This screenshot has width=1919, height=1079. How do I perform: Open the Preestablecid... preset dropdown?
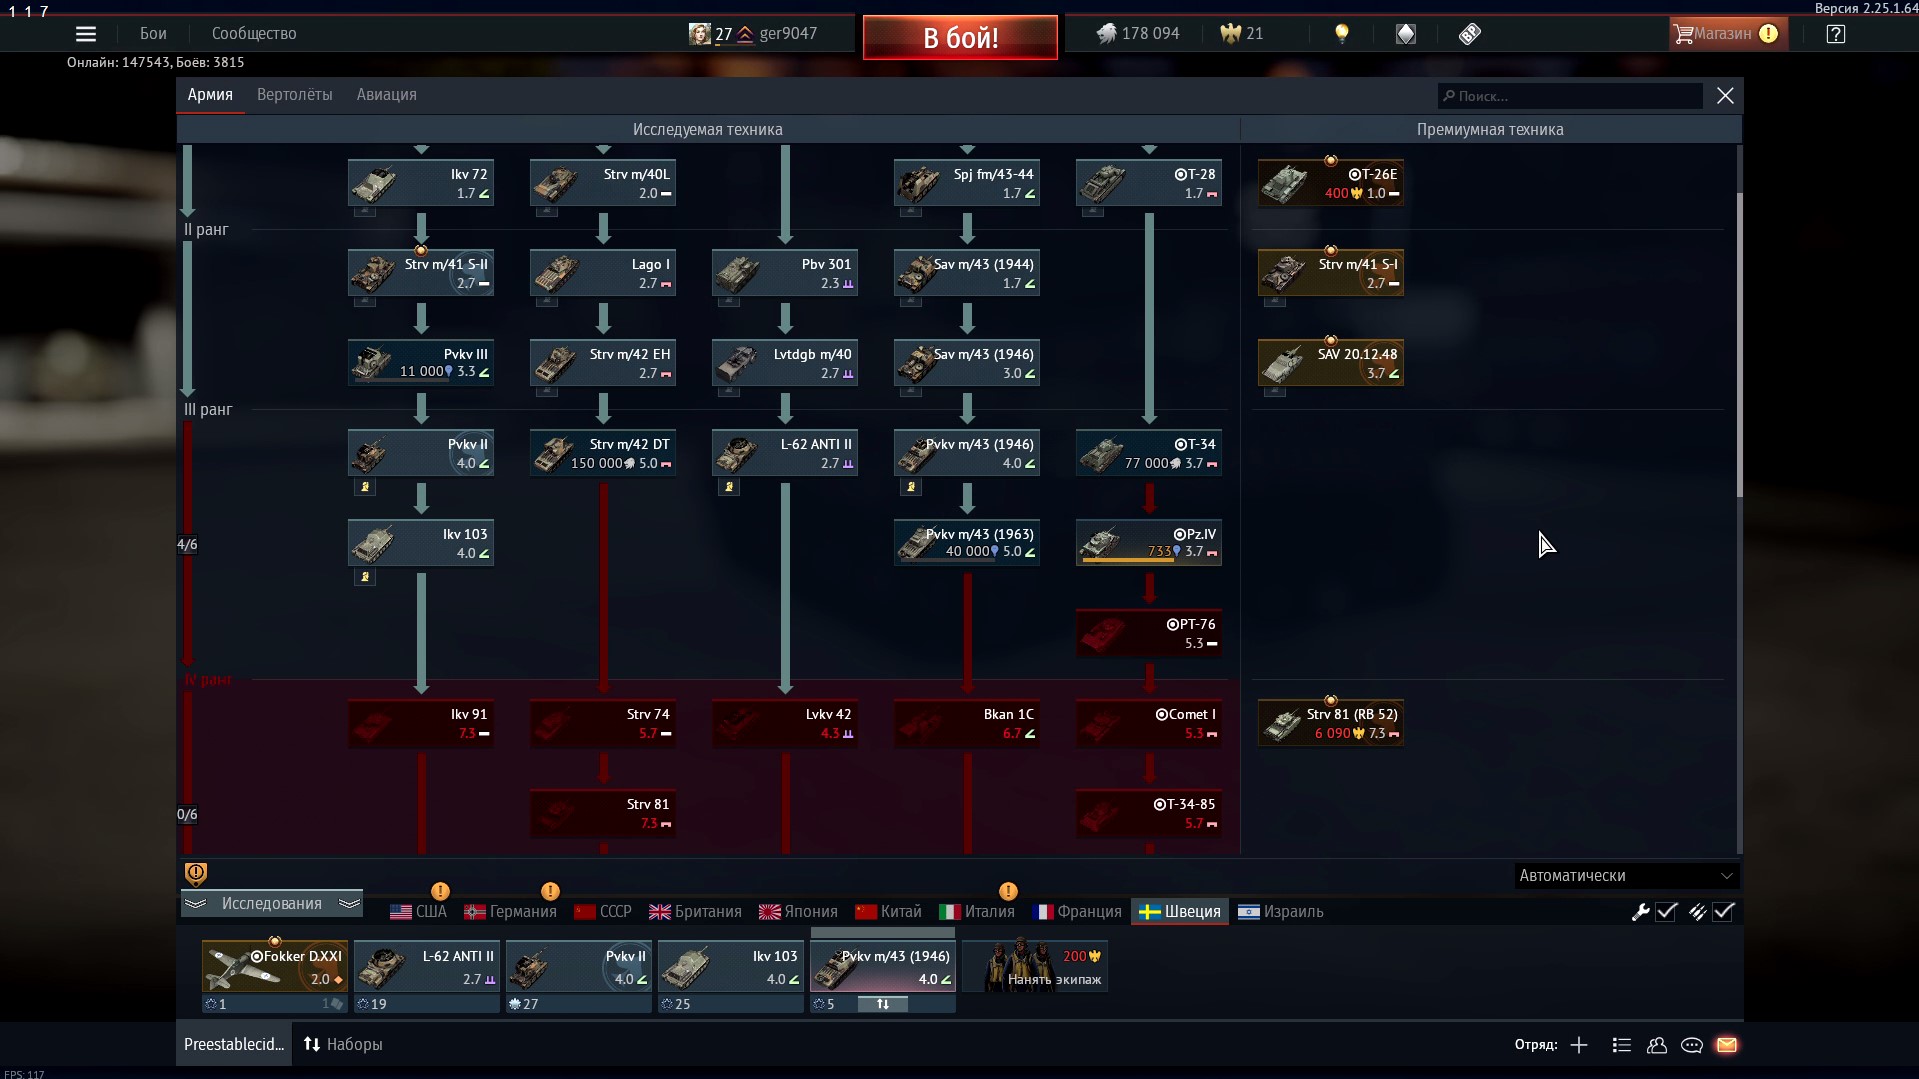(234, 1044)
